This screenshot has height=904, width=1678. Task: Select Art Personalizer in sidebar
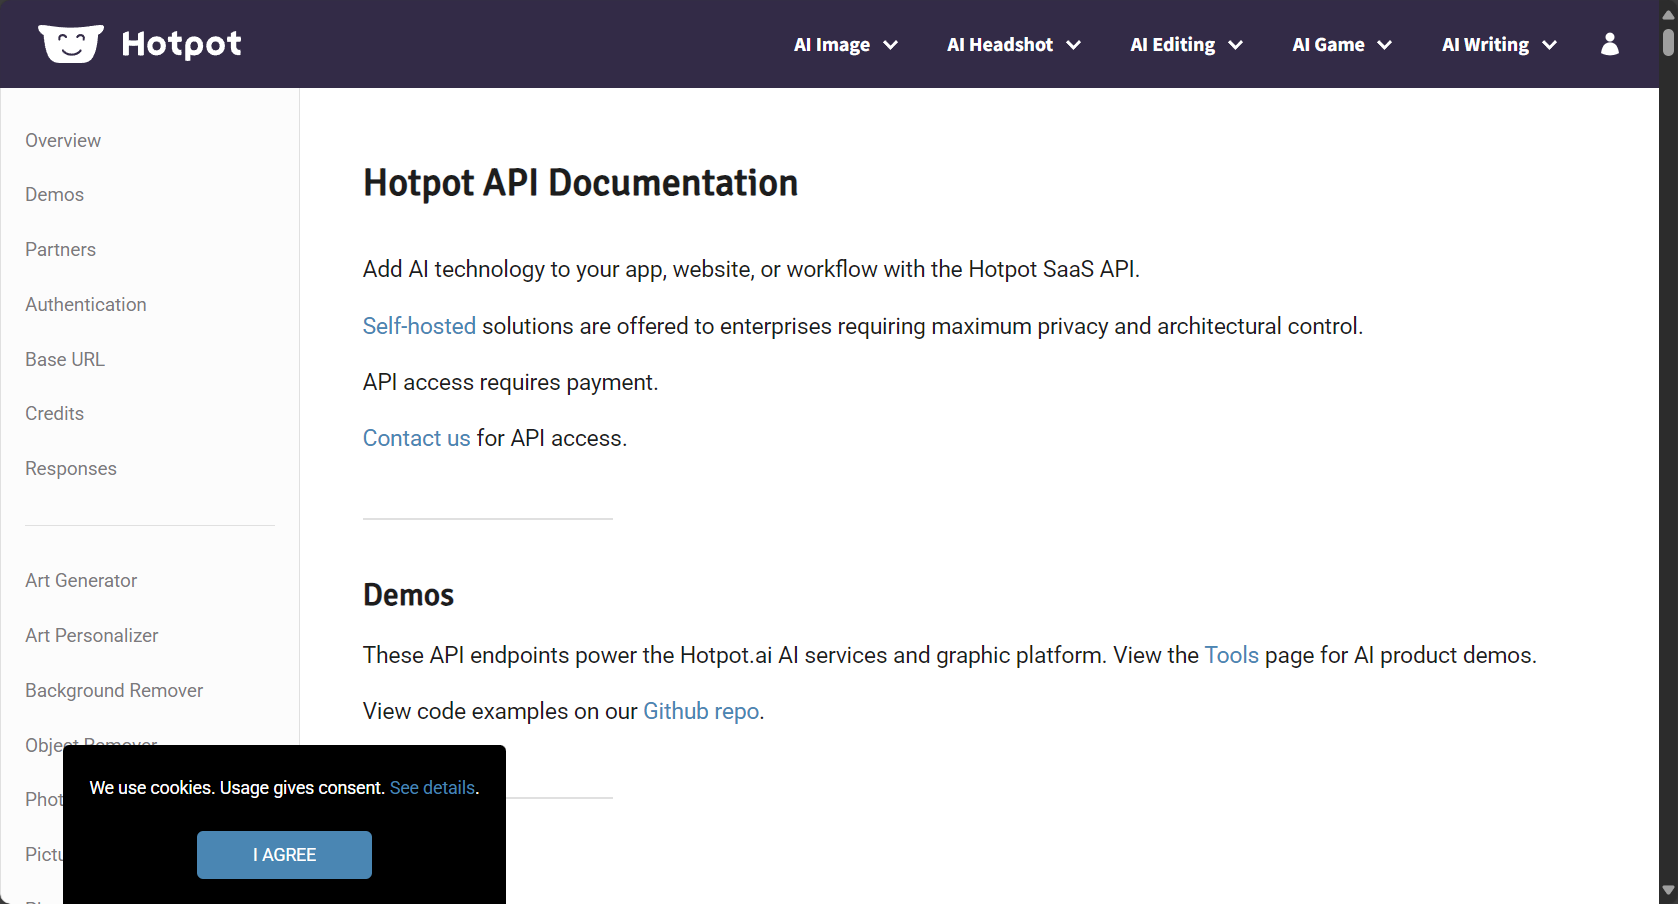pos(92,636)
